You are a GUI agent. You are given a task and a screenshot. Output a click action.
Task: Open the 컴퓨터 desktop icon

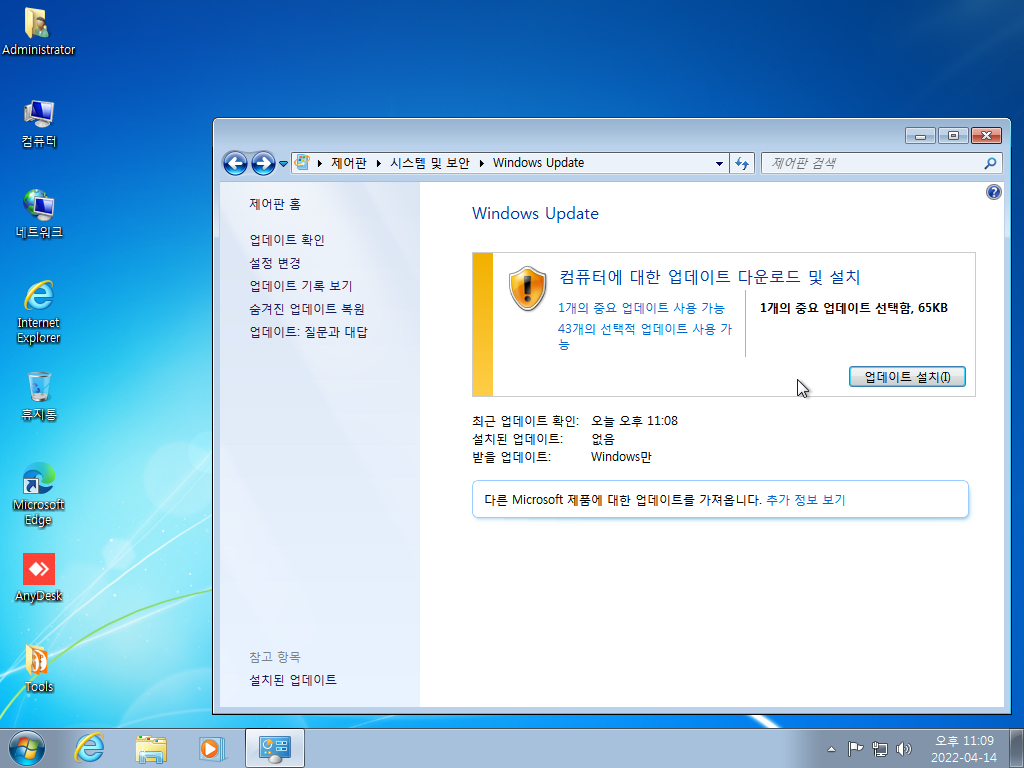coord(39,123)
